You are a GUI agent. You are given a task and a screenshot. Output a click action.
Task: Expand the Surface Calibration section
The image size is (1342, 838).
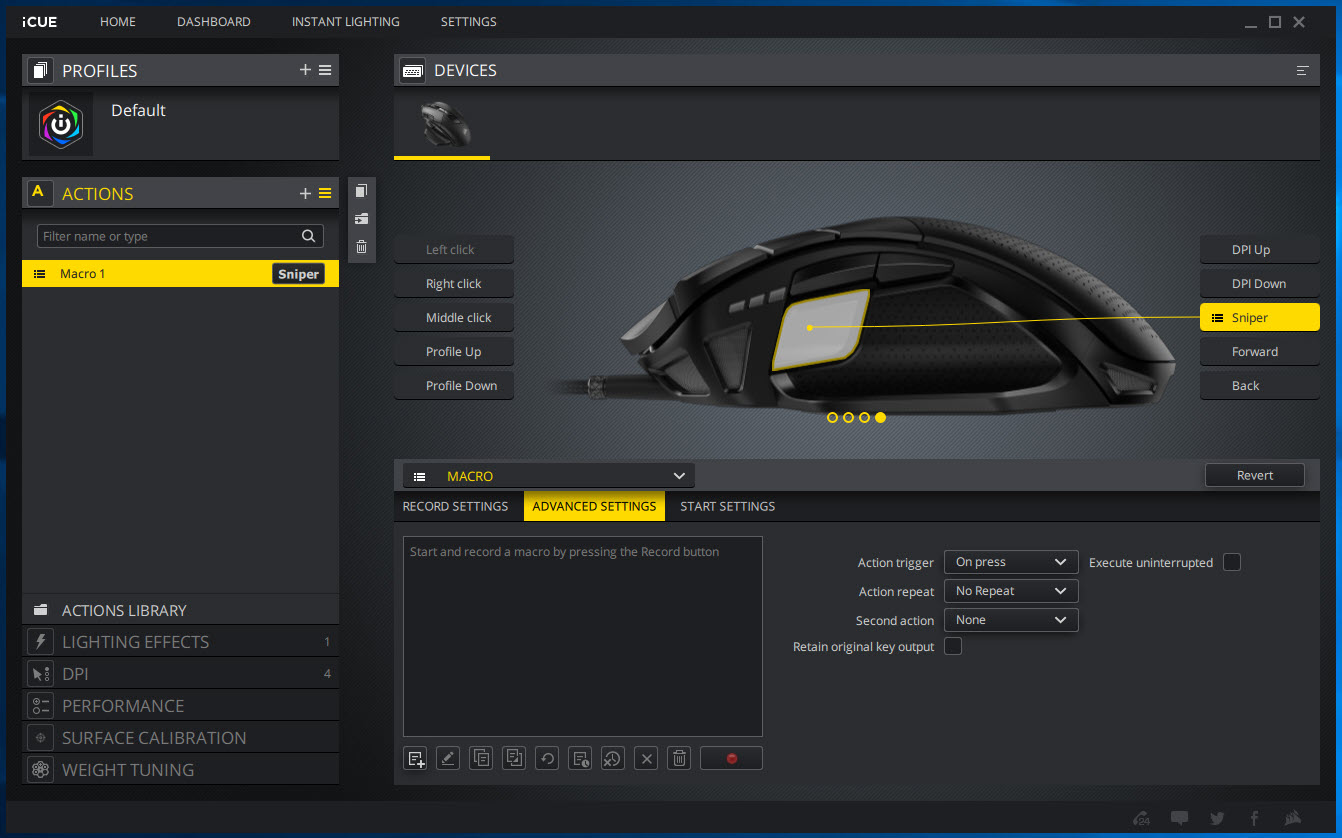180,738
